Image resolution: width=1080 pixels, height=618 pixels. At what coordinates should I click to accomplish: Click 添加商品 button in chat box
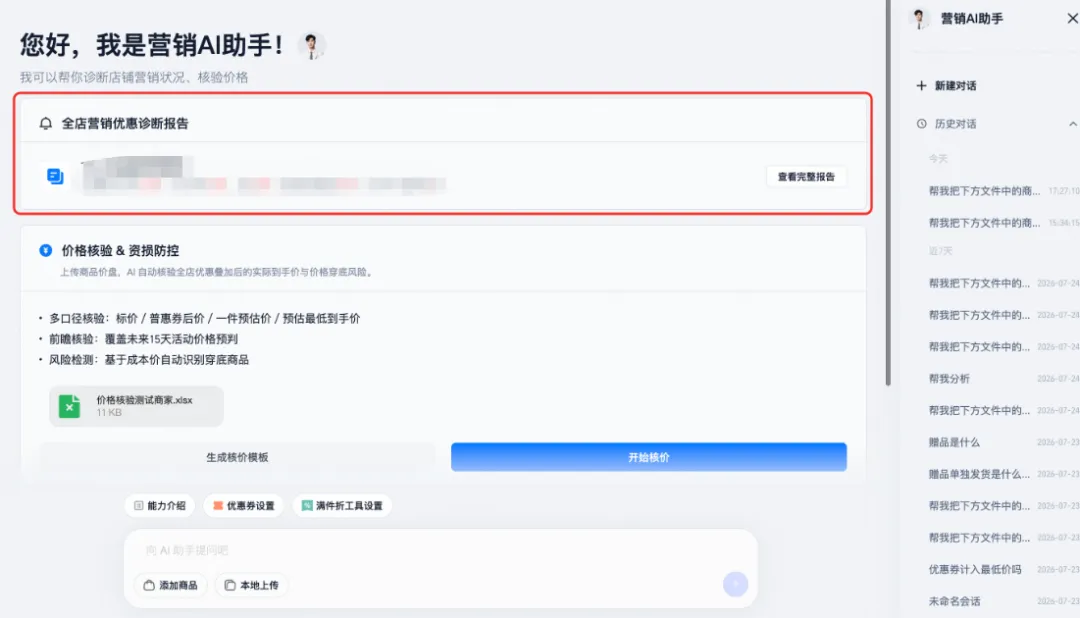(171, 585)
